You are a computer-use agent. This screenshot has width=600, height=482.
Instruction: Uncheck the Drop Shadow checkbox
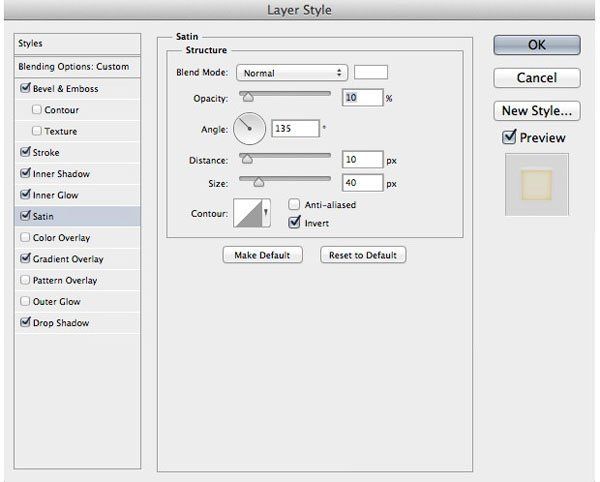(x=25, y=322)
